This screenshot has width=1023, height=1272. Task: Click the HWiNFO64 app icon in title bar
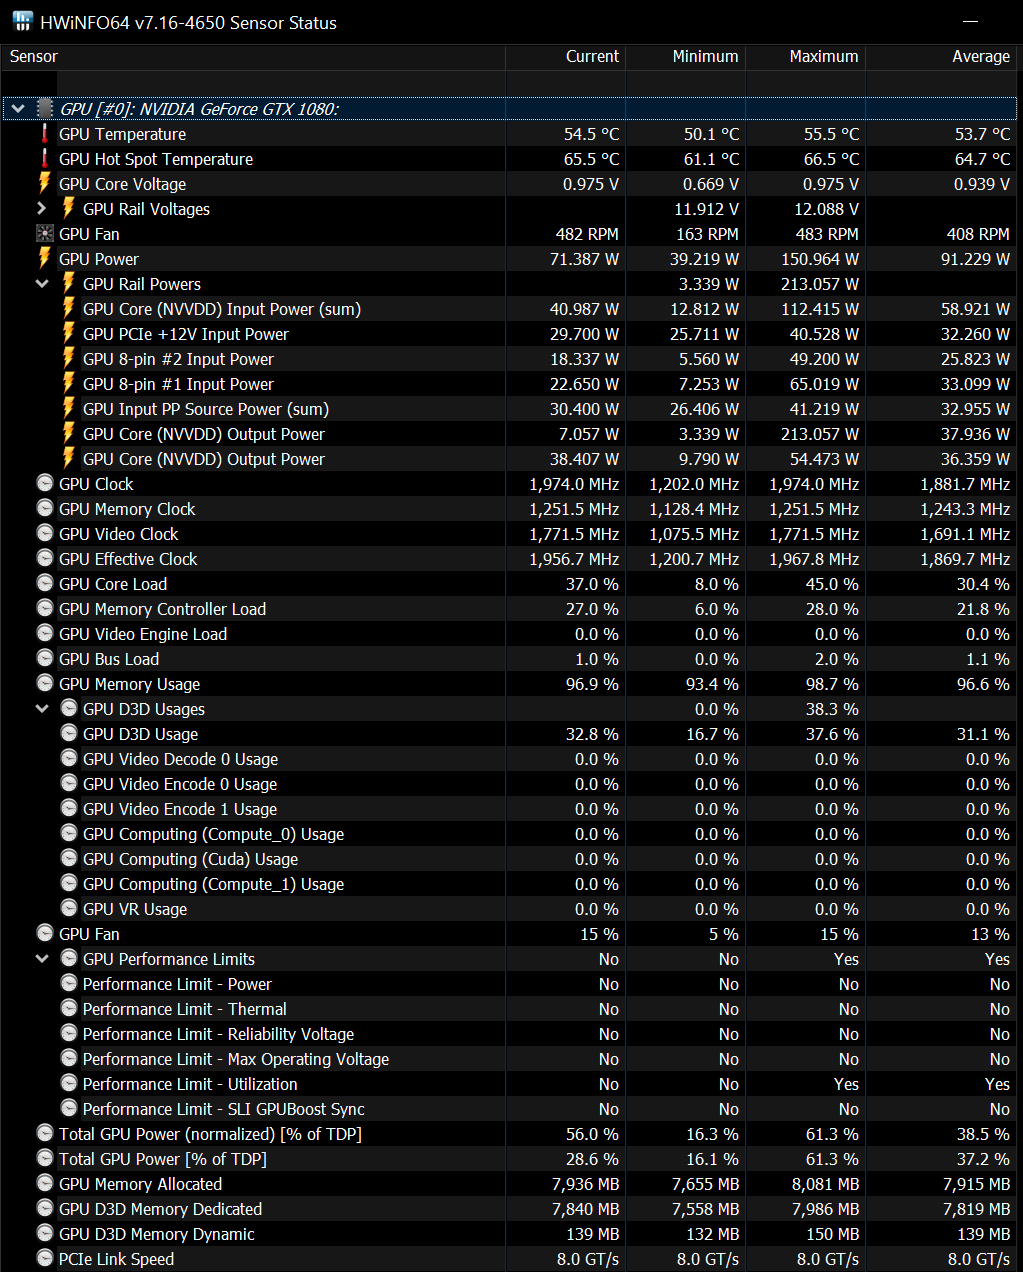pyautogui.click(x=22, y=21)
